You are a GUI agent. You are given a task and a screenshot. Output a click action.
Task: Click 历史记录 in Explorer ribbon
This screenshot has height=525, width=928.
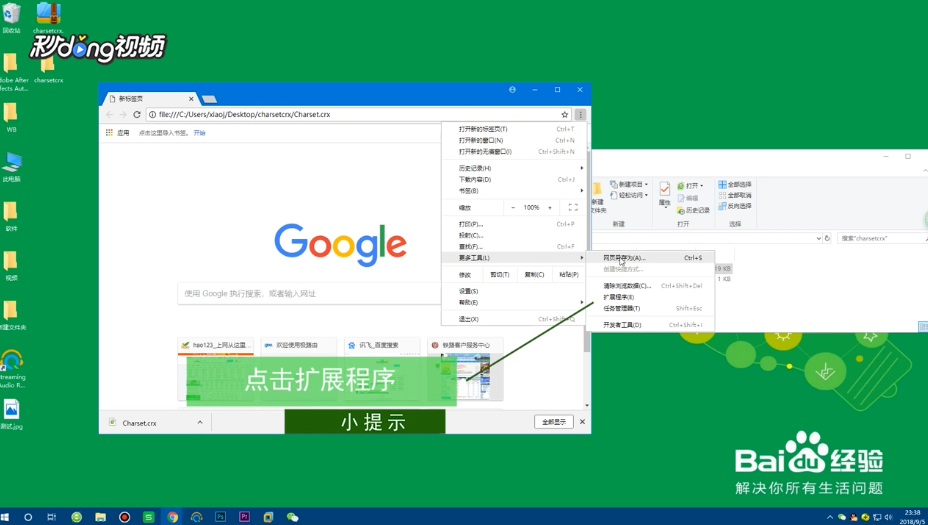pyautogui.click(x=694, y=210)
